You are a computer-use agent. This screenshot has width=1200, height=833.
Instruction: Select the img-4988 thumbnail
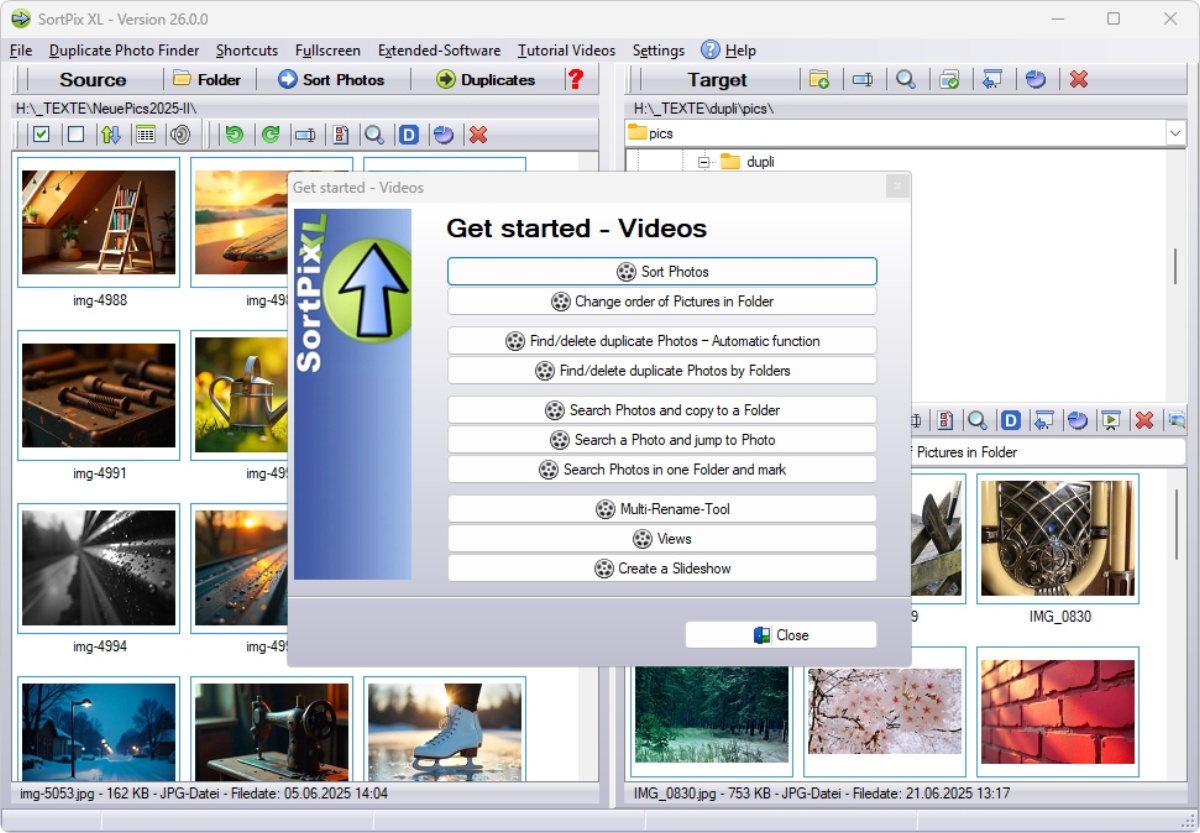[99, 222]
